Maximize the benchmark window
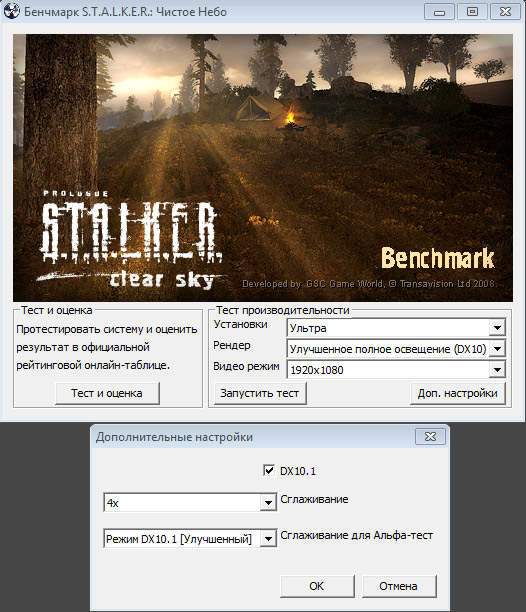Screen dimensions: 526x612 (x=472, y=12)
